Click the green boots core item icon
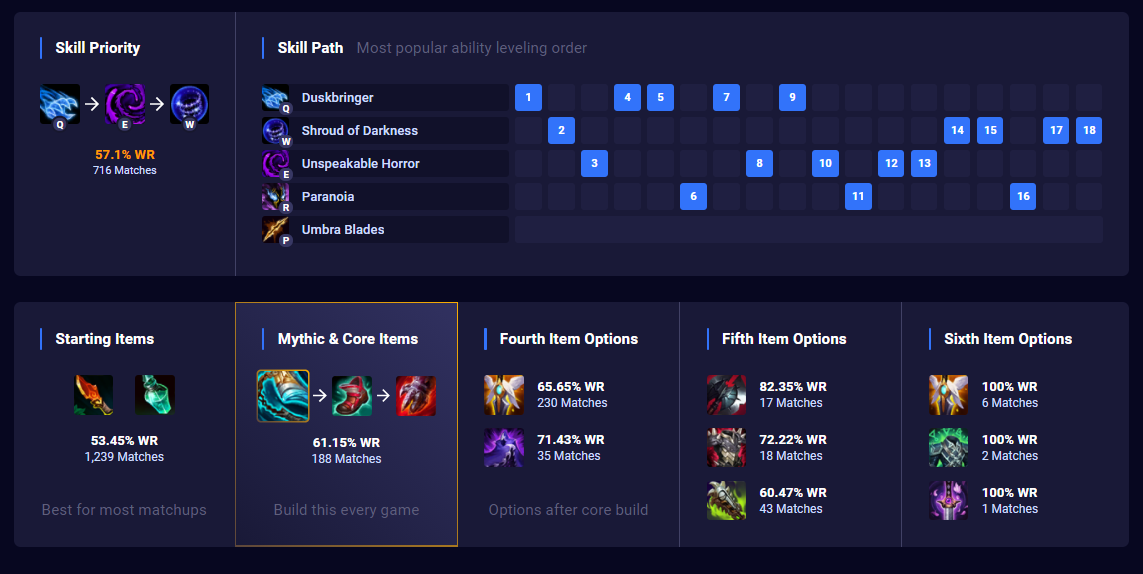The image size is (1143, 574). click(352, 396)
